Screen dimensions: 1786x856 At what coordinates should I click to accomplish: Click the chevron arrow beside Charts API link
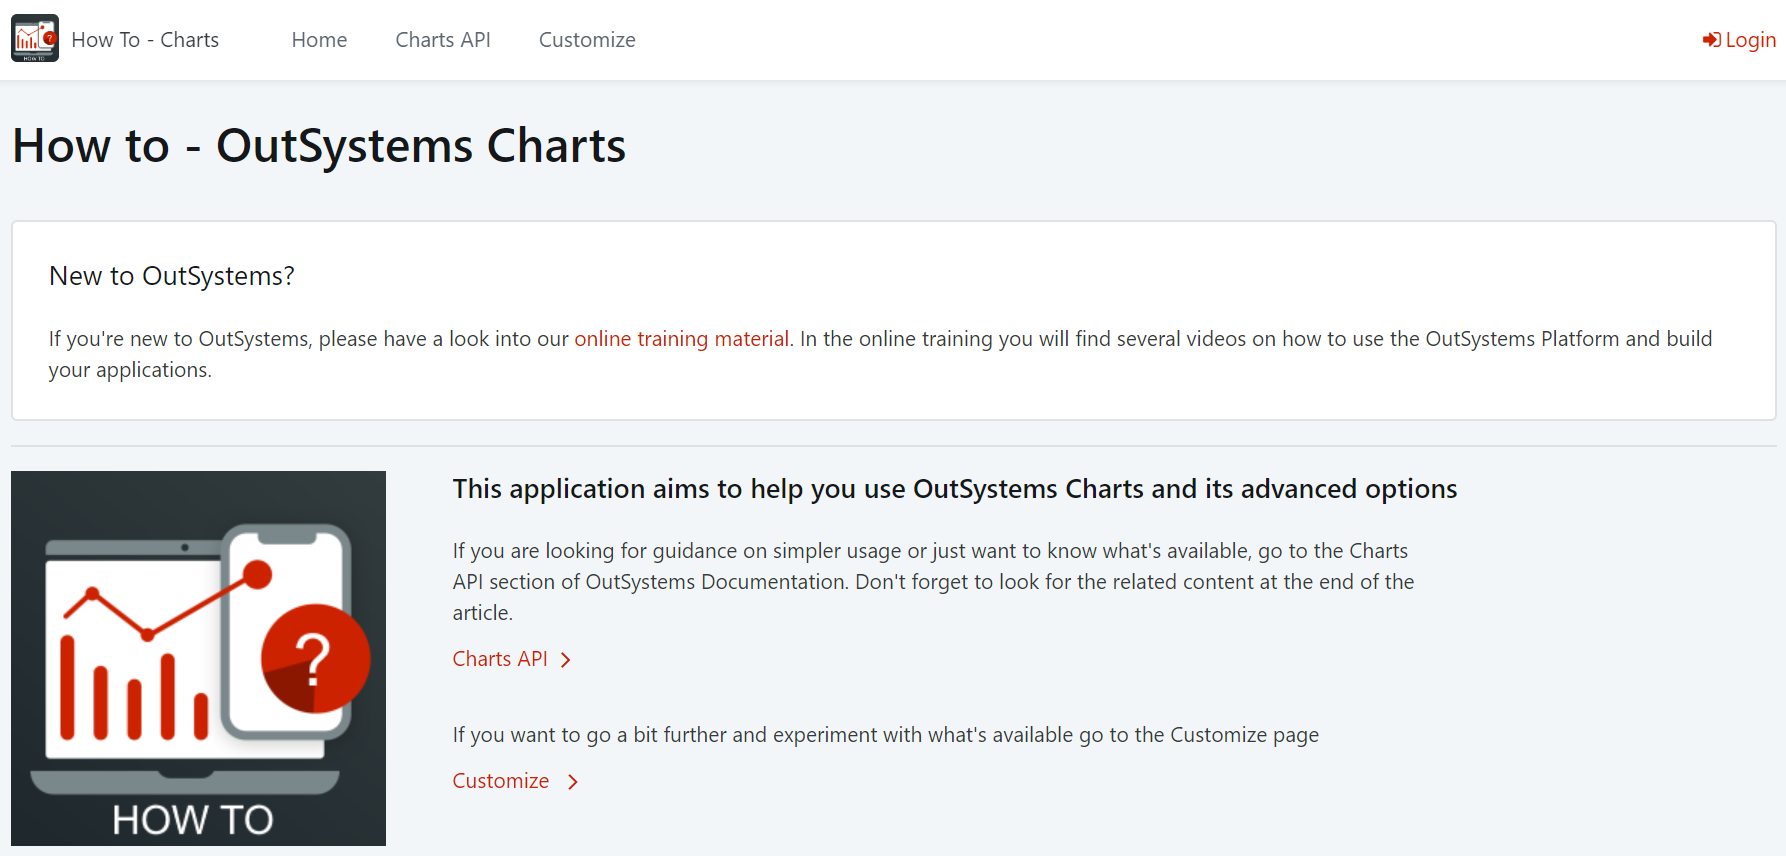click(565, 660)
